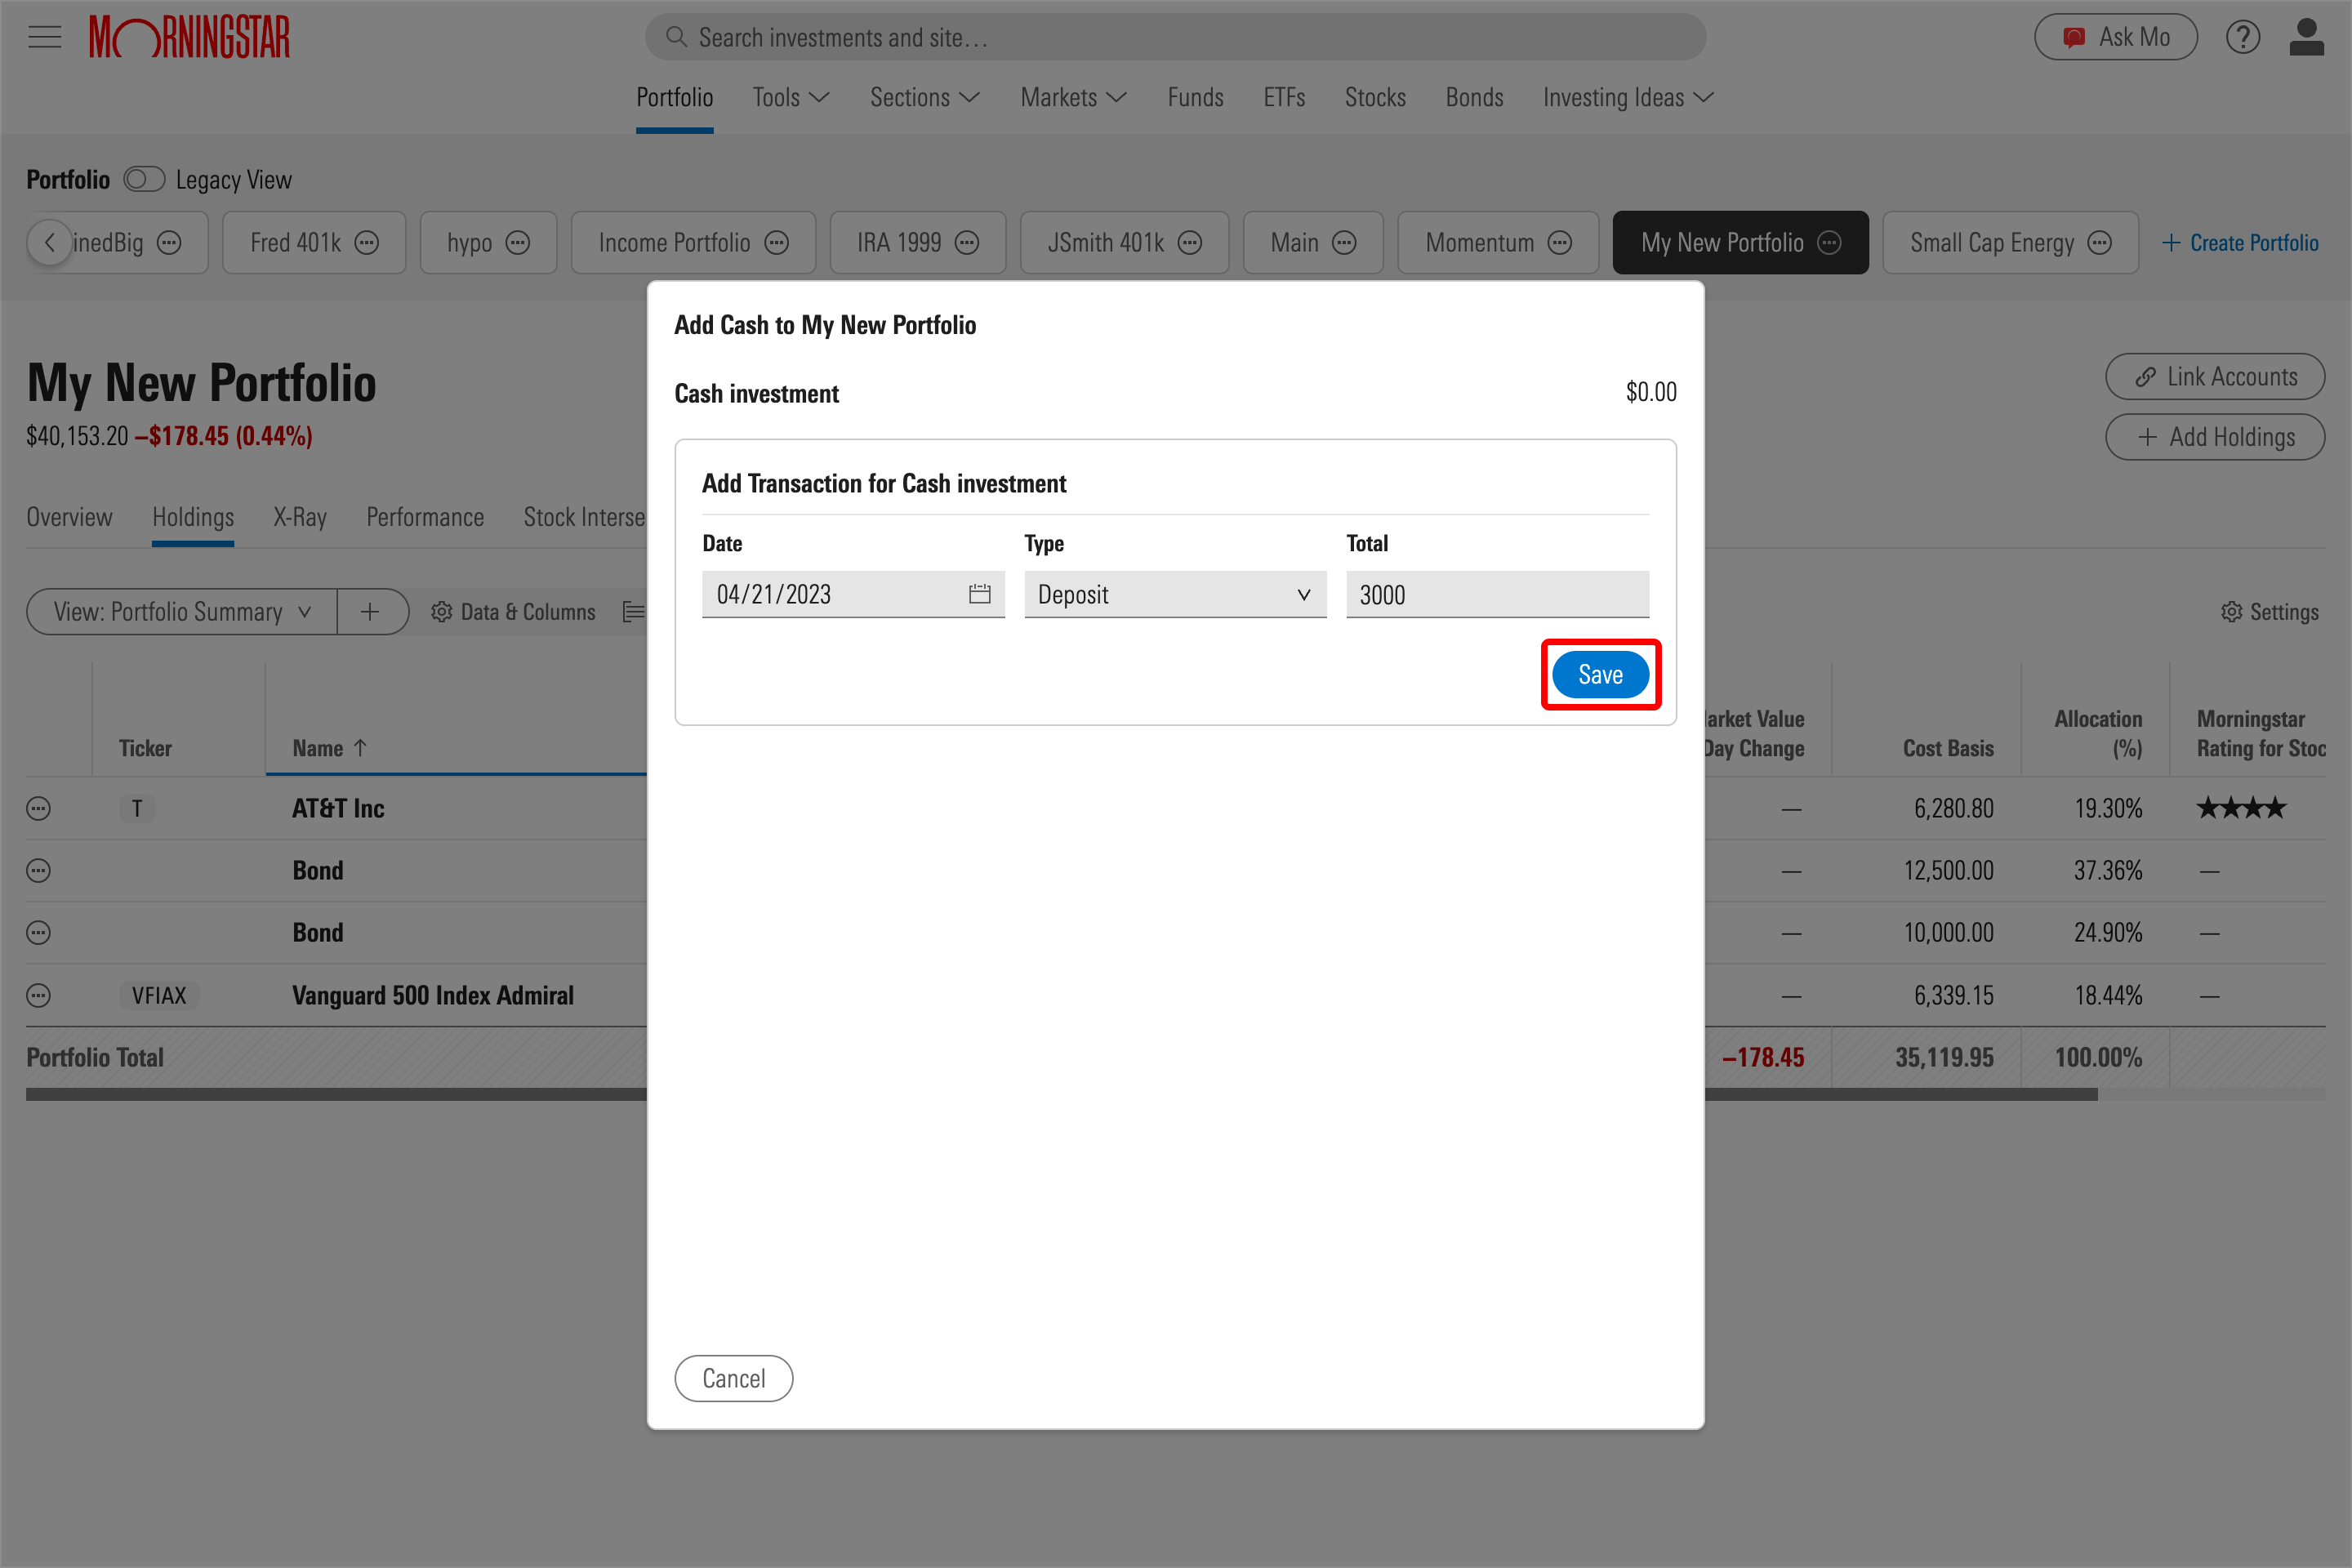Sort by the Cost Basis column
Screen dimensions: 2352x1568
(x=1947, y=748)
